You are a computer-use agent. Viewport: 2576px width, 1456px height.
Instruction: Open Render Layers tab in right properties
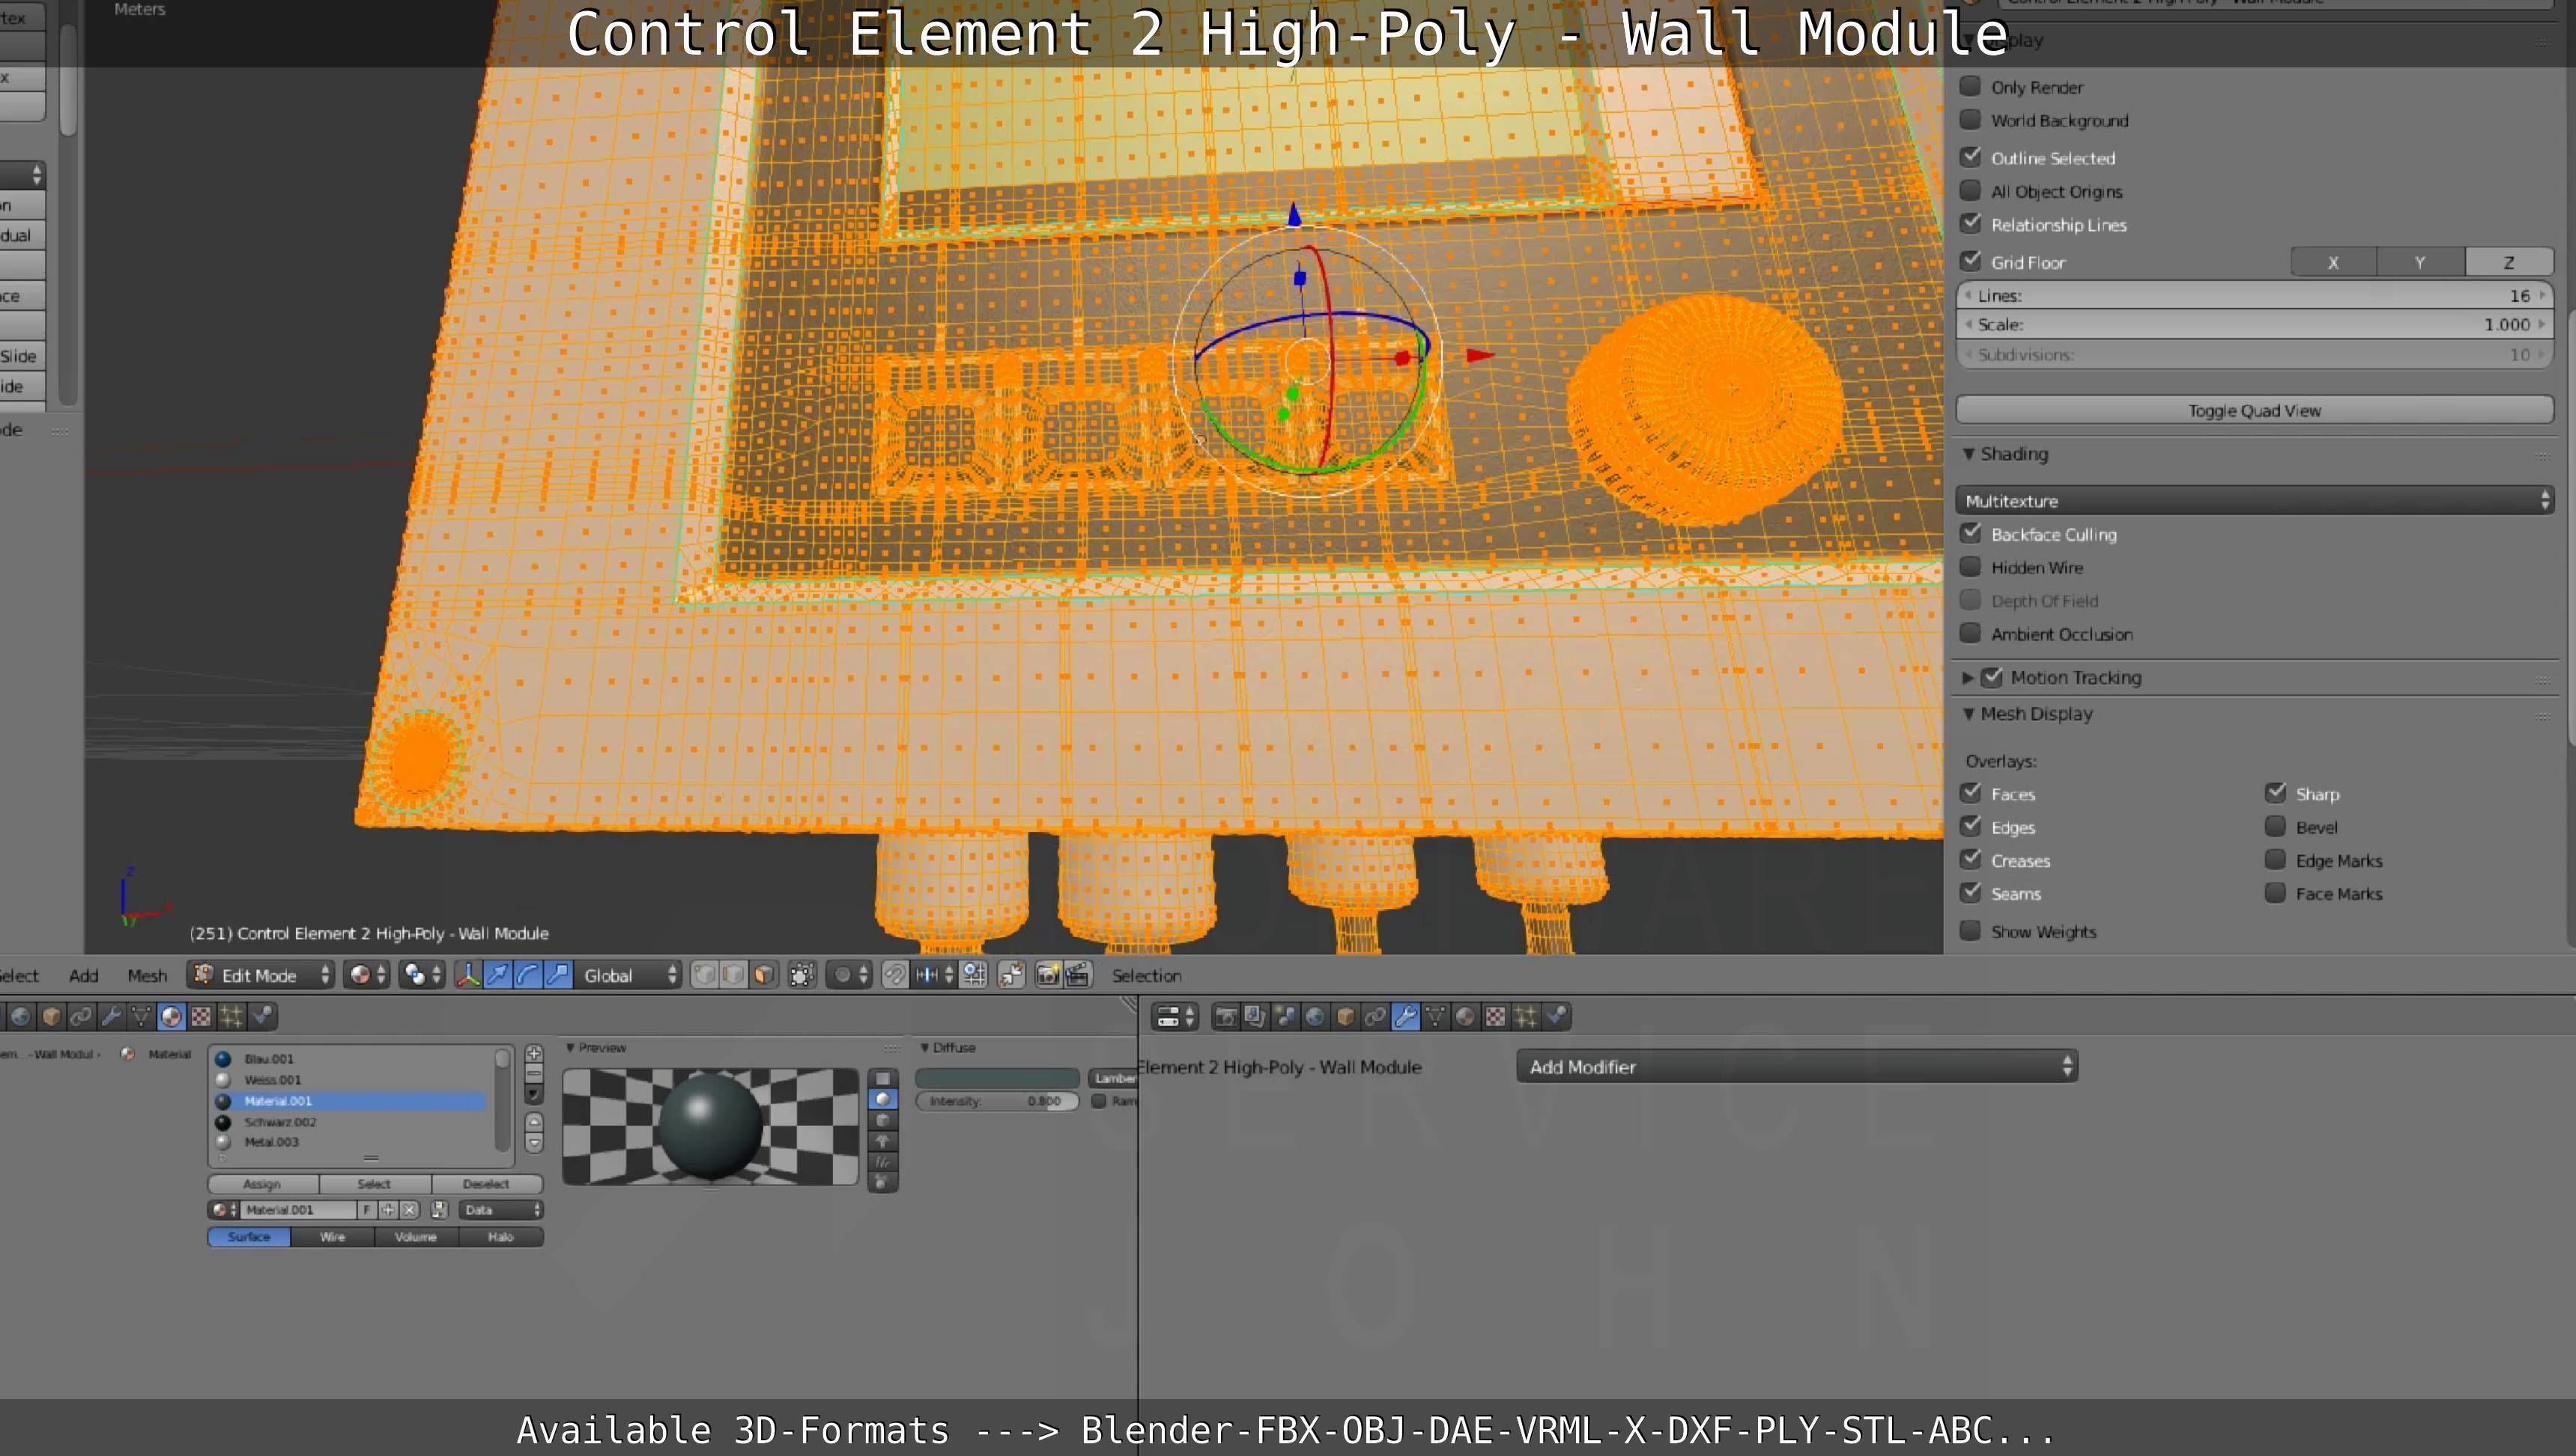(1255, 1017)
